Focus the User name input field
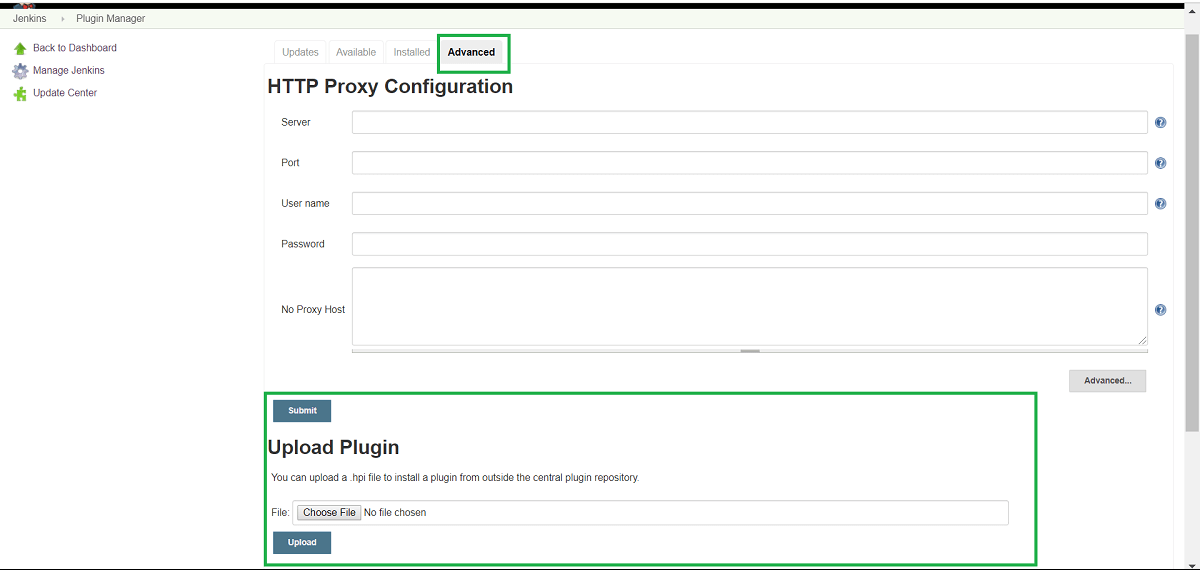 (x=749, y=203)
